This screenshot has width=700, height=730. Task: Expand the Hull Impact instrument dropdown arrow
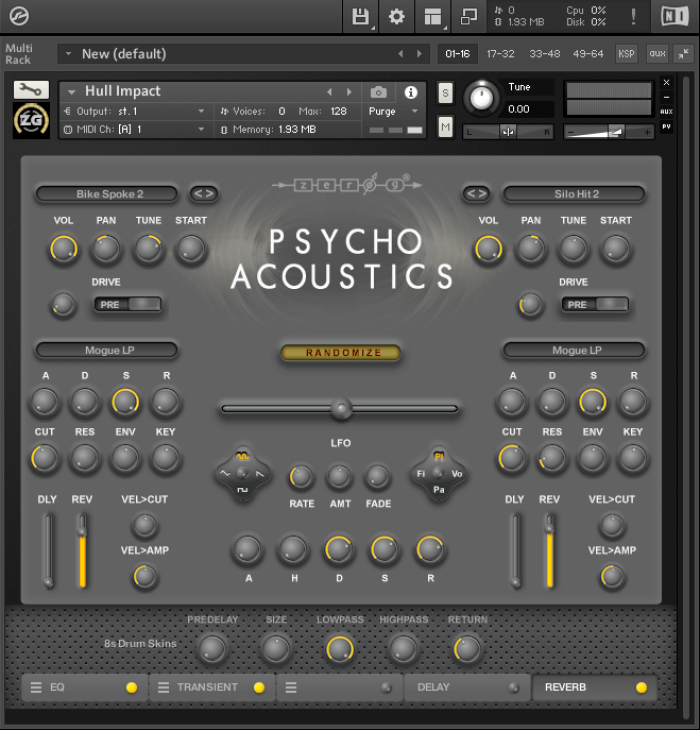point(71,92)
